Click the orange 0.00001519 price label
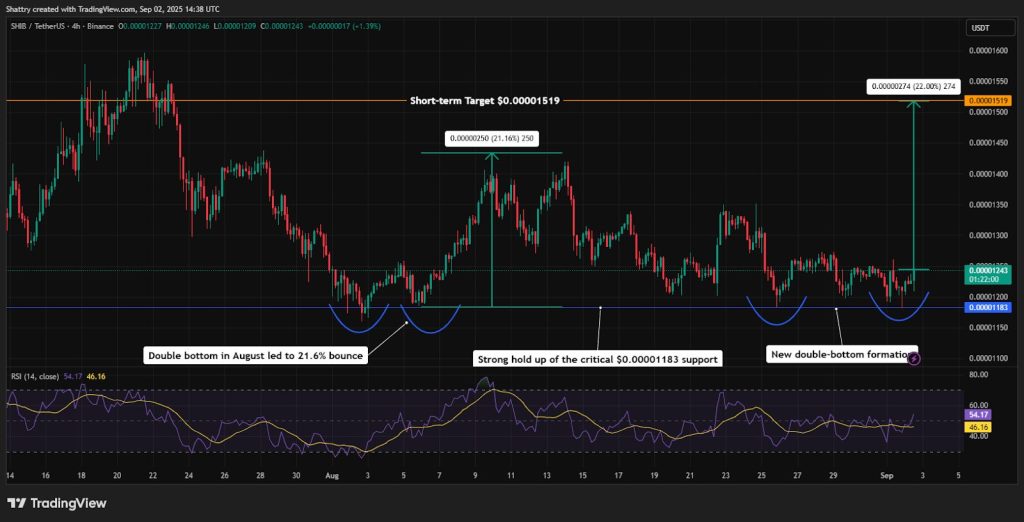1024x522 pixels. (x=988, y=101)
